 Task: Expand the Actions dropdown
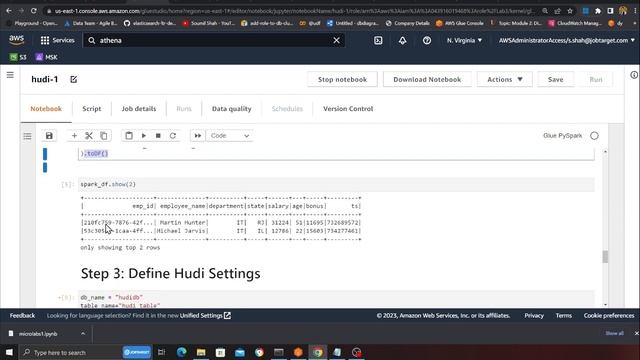tap(504, 79)
